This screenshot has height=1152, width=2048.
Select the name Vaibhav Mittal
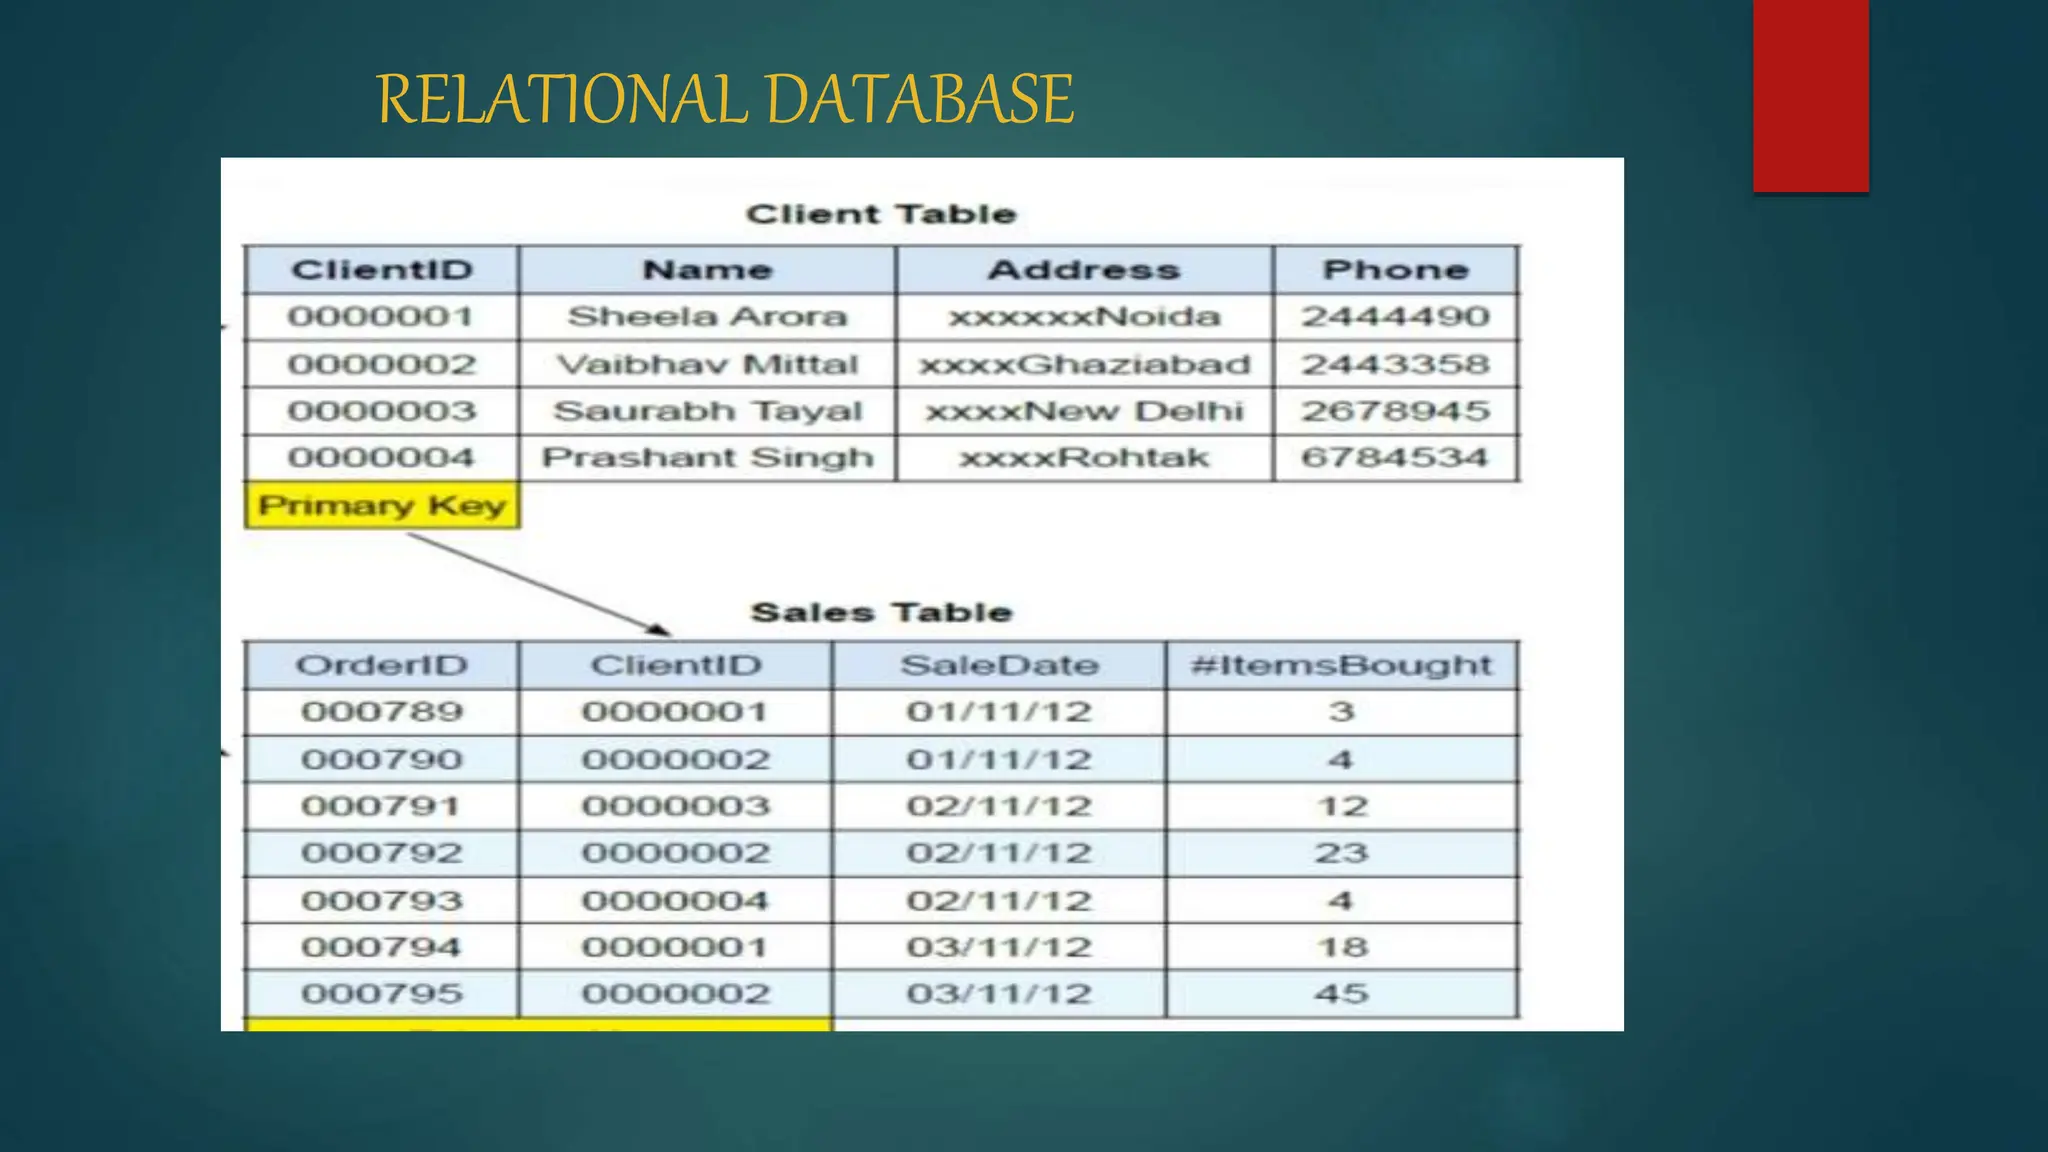click(707, 364)
